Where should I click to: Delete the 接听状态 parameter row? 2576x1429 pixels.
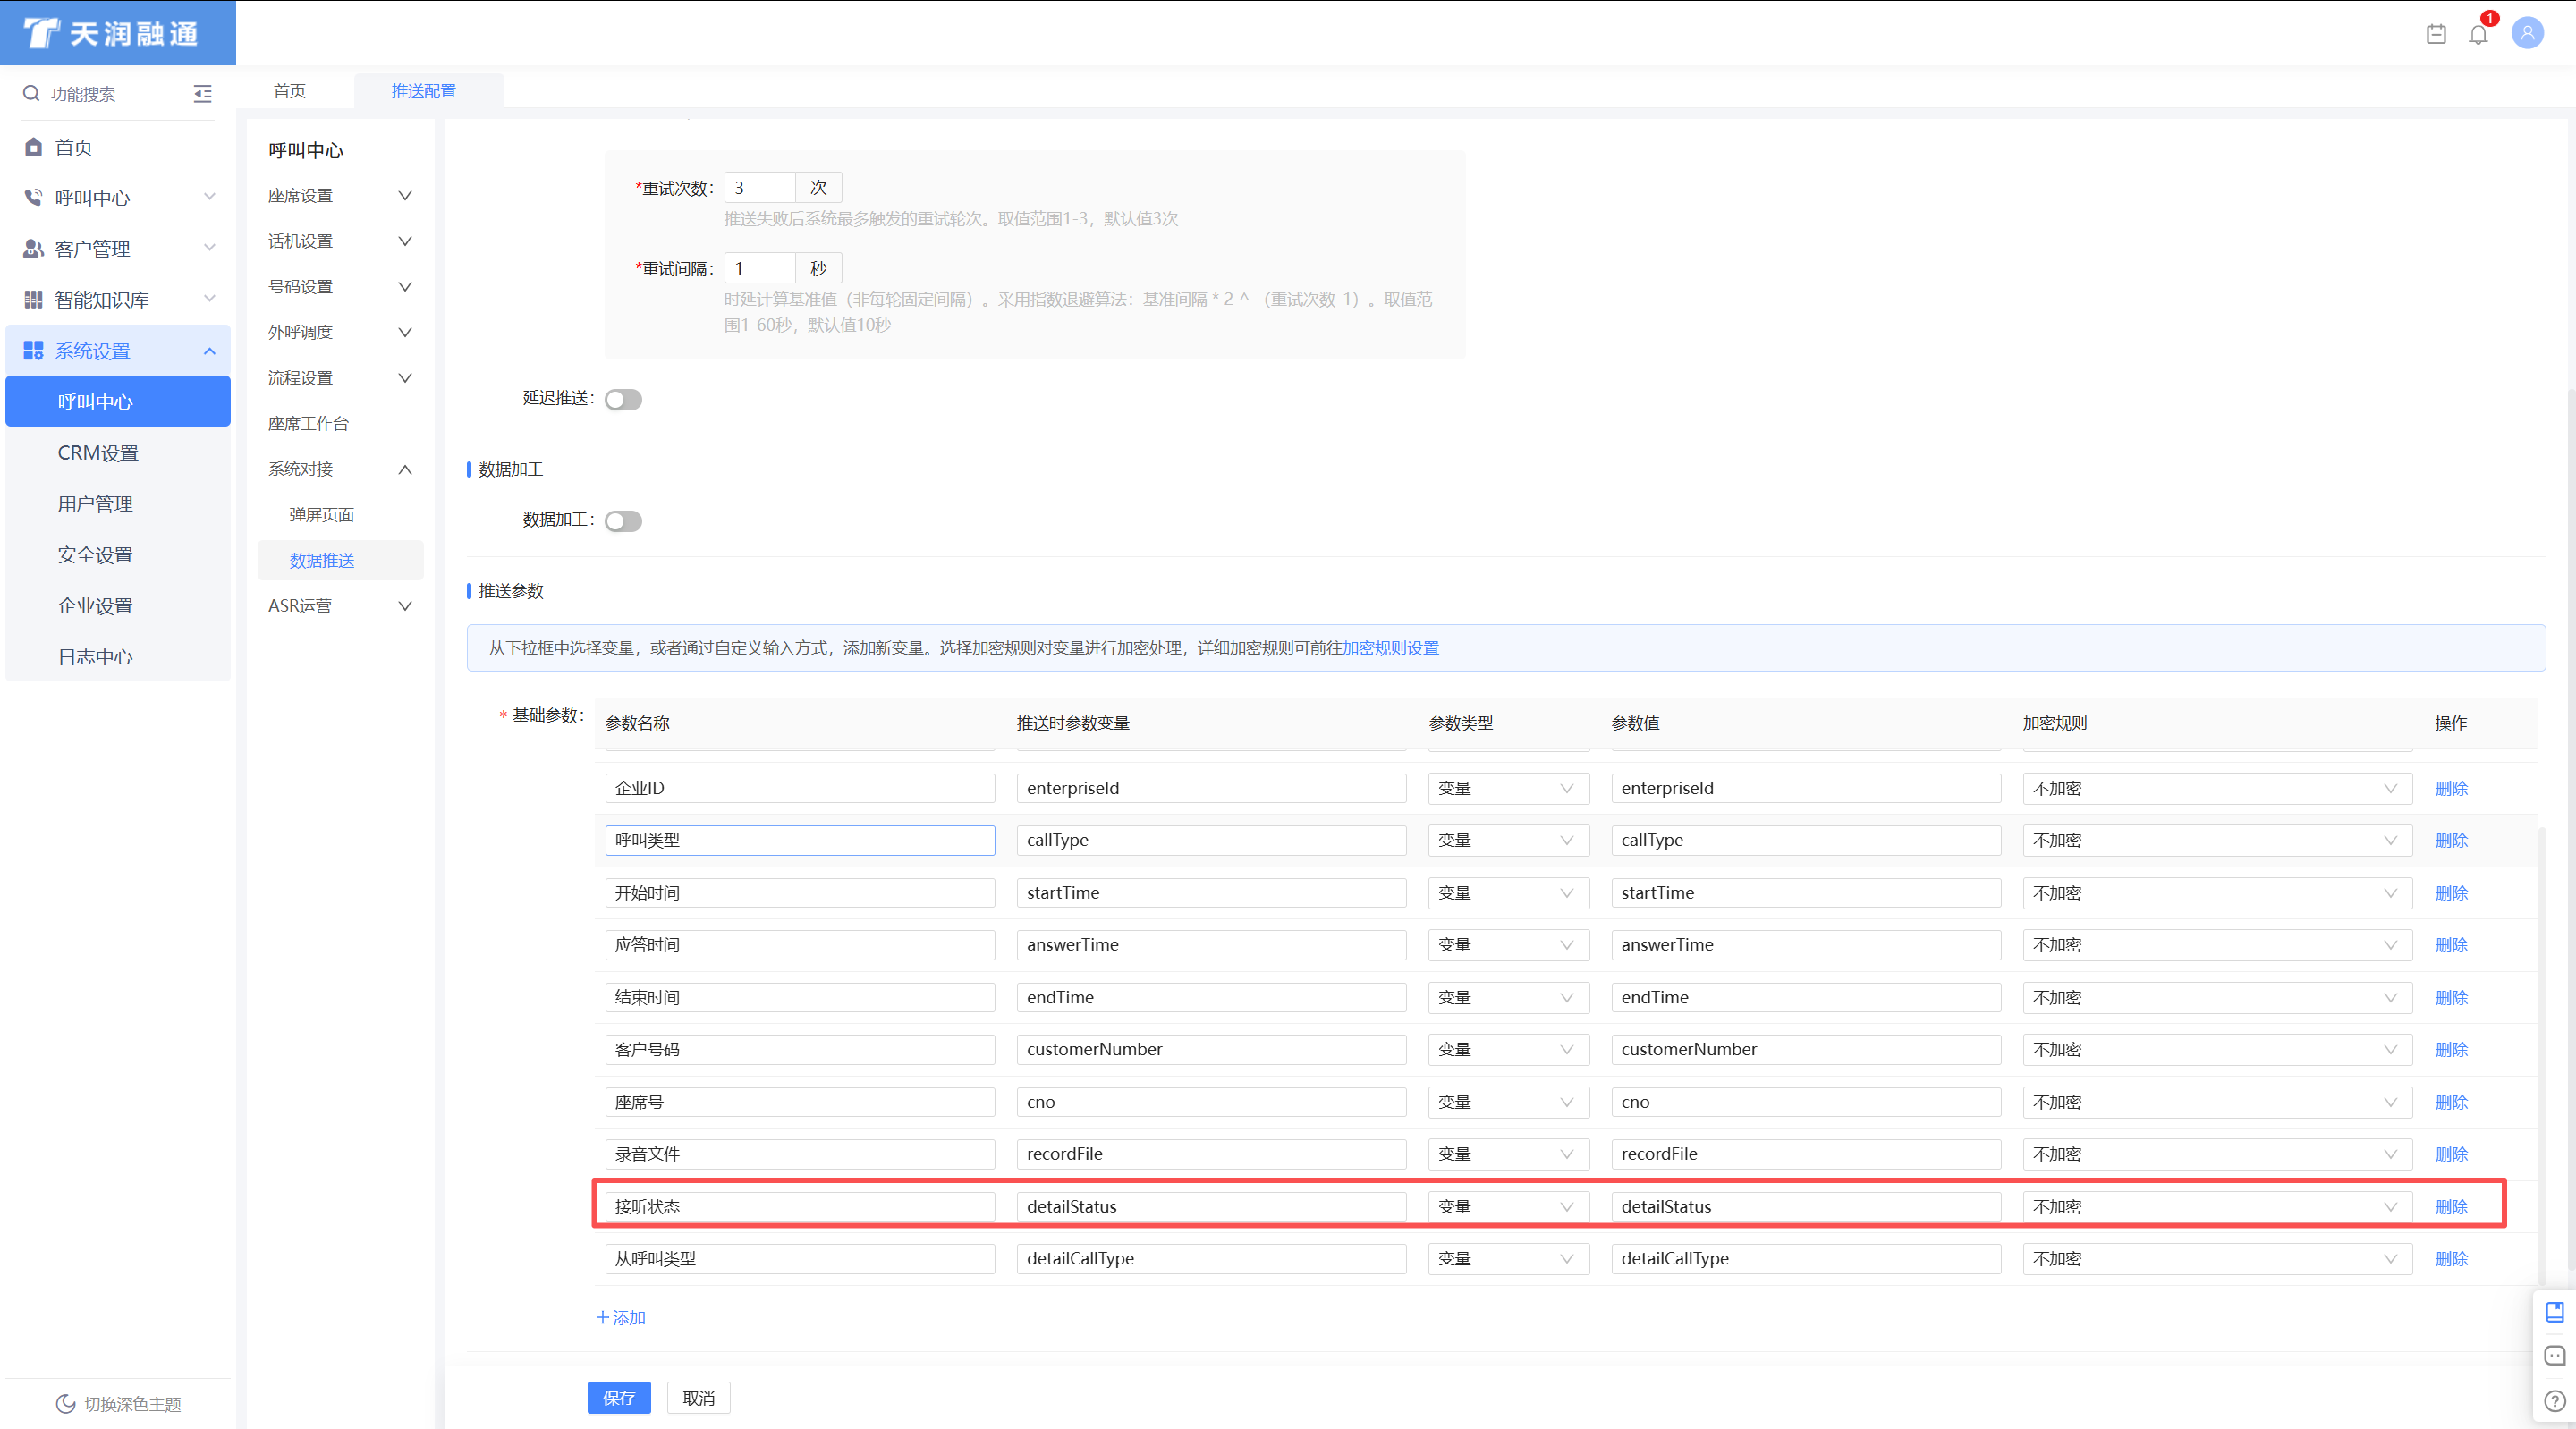click(x=2451, y=1207)
